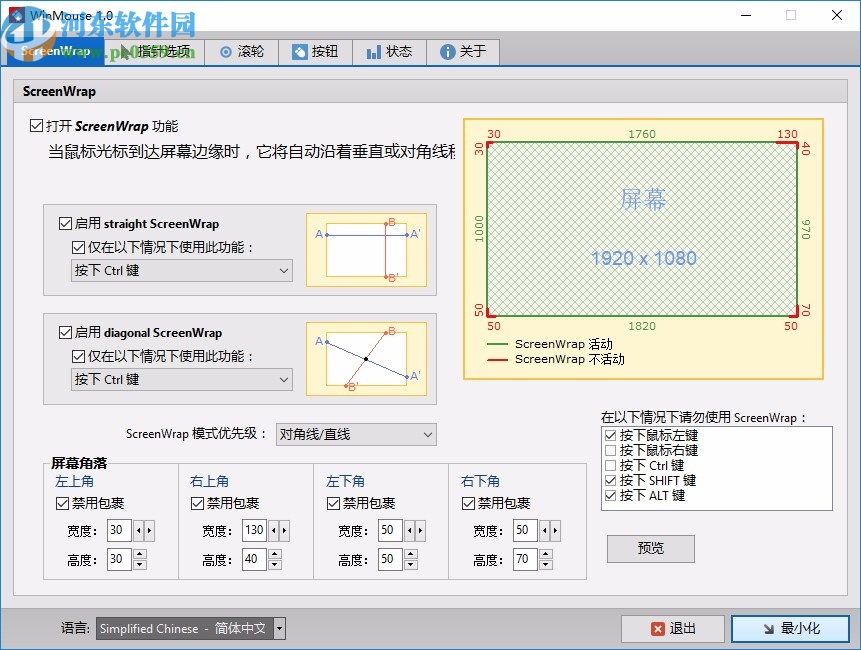Increase 右下角 height with up arrow
861x650 pixels.
[546, 554]
